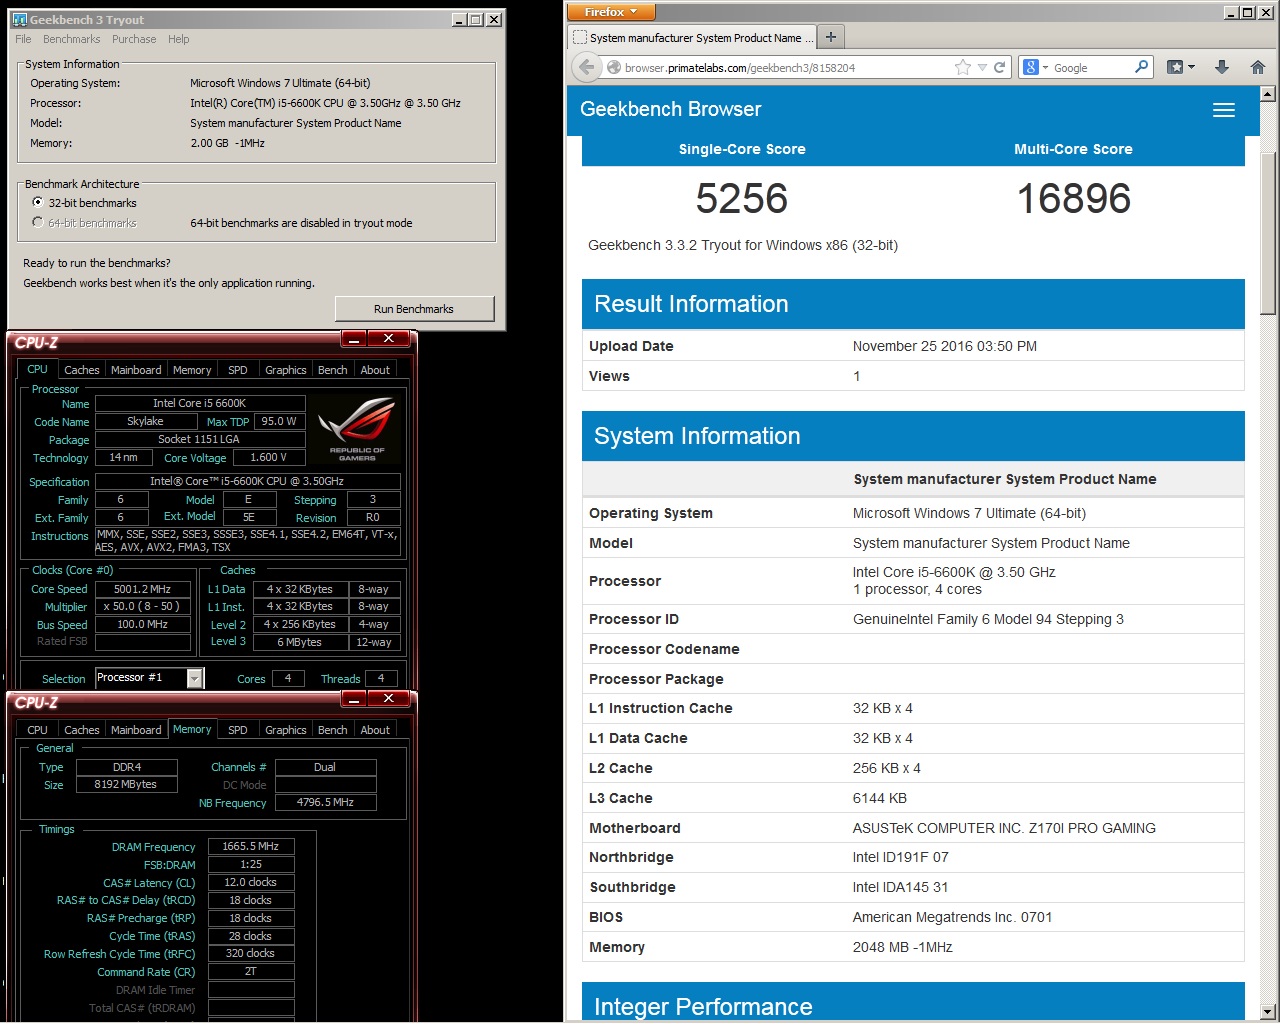Click the Firefox URL address field
Image resolution: width=1280 pixels, height=1024 pixels.
pos(785,67)
